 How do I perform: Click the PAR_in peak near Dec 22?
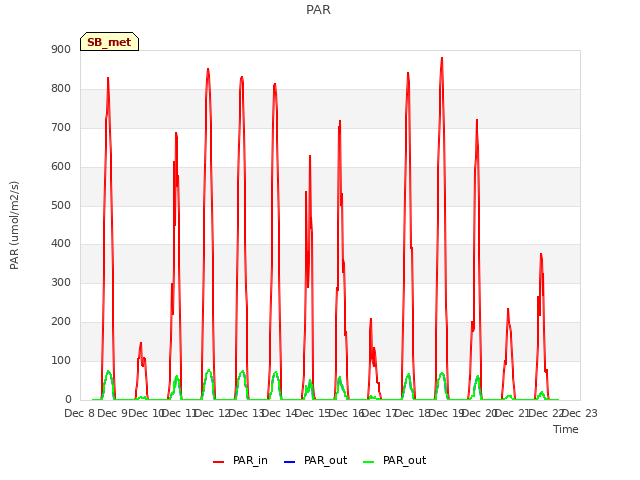coord(541,254)
